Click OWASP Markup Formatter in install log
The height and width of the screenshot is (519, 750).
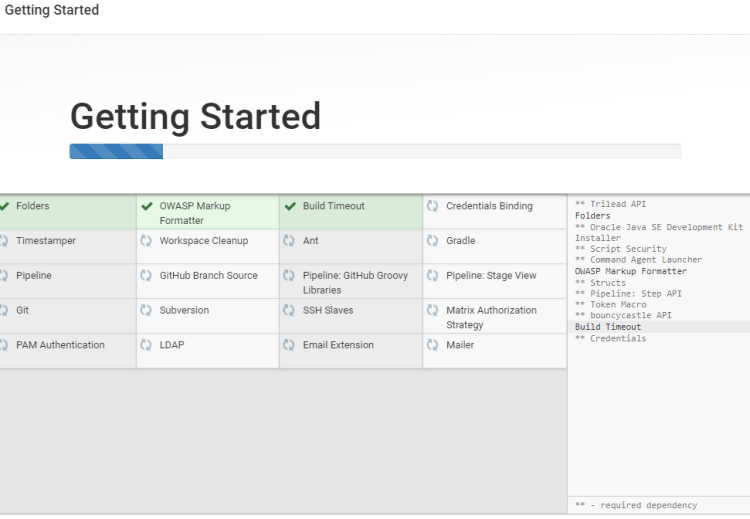pyautogui.click(x=631, y=271)
